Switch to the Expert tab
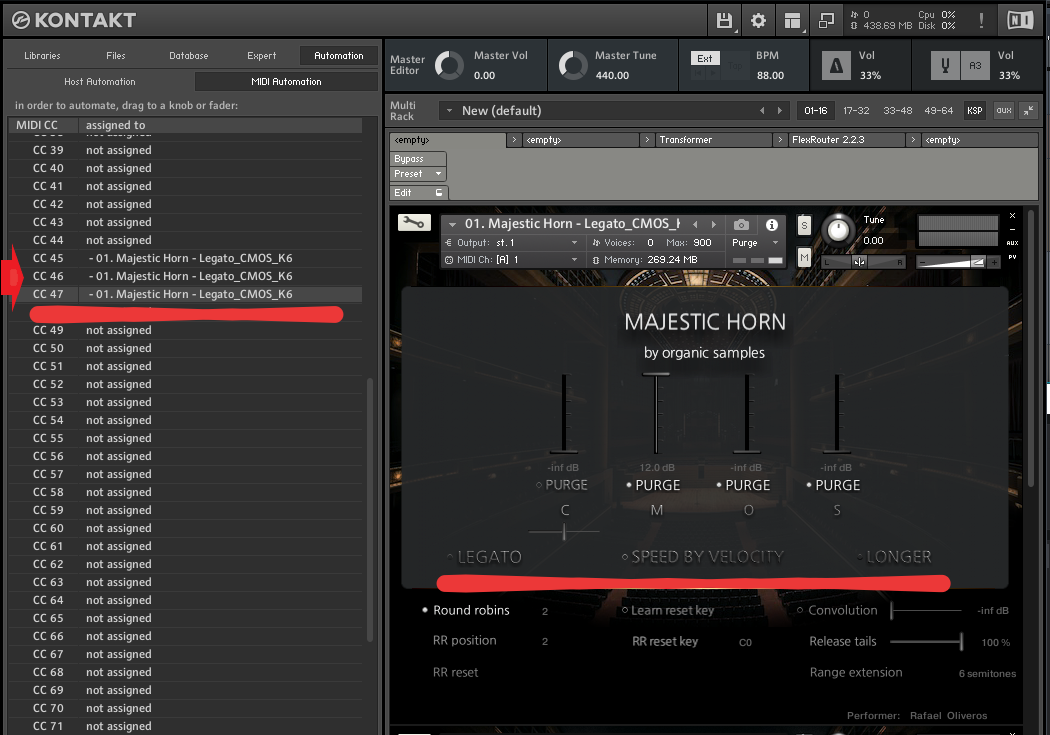 pos(261,56)
